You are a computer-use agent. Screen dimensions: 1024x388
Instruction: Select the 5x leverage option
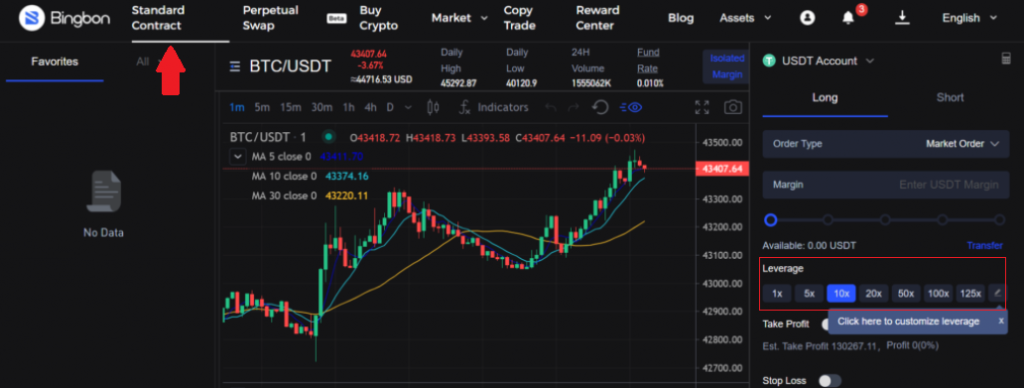[x=809, y=293]
